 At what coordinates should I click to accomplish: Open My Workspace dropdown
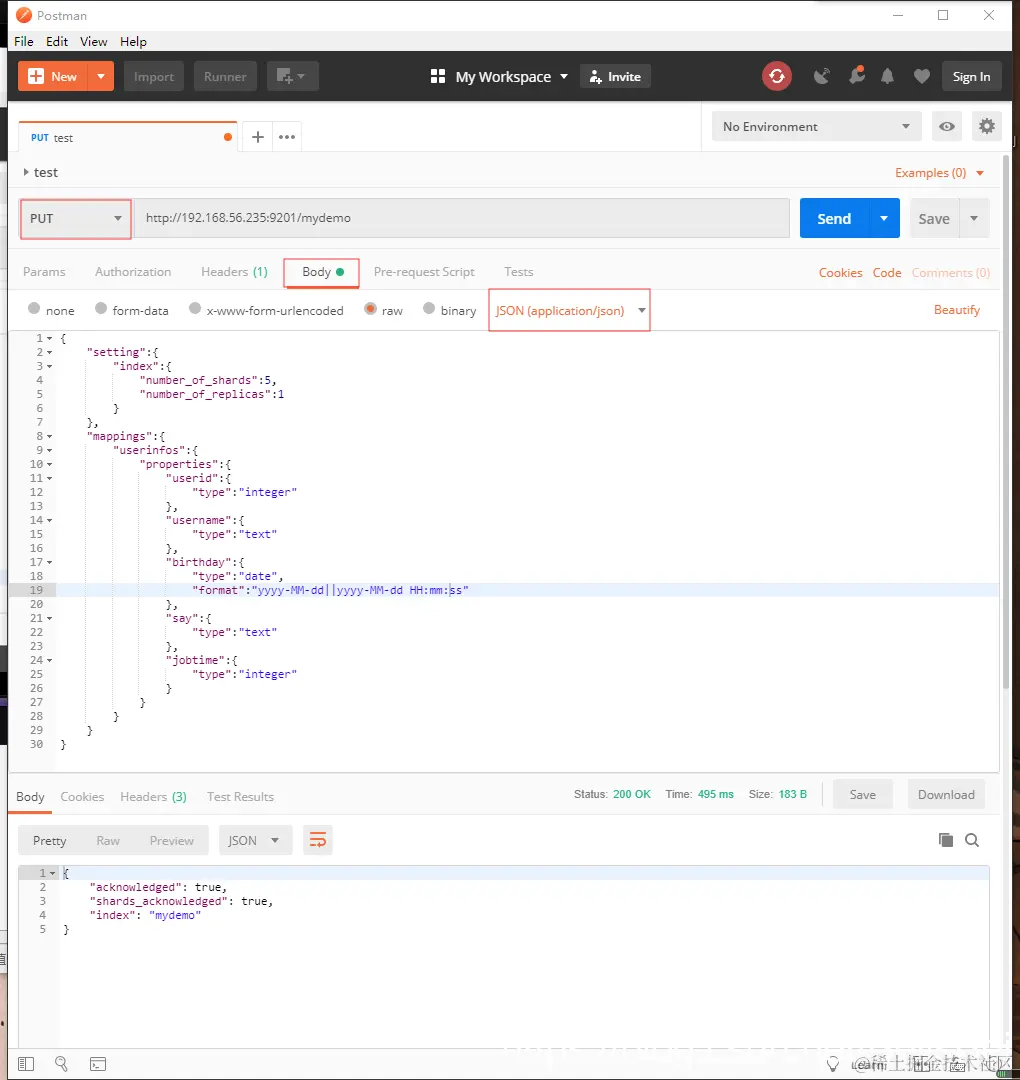click(x=511, y=76)
